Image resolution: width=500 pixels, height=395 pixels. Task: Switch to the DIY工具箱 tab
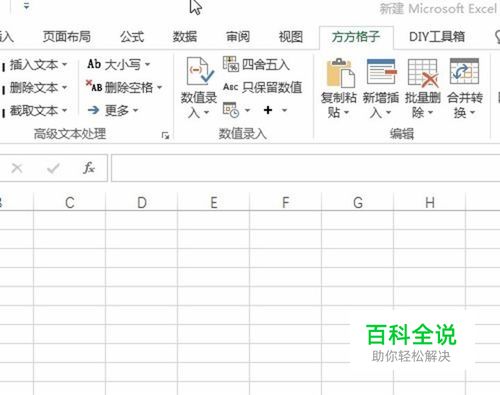pos(437,37)
